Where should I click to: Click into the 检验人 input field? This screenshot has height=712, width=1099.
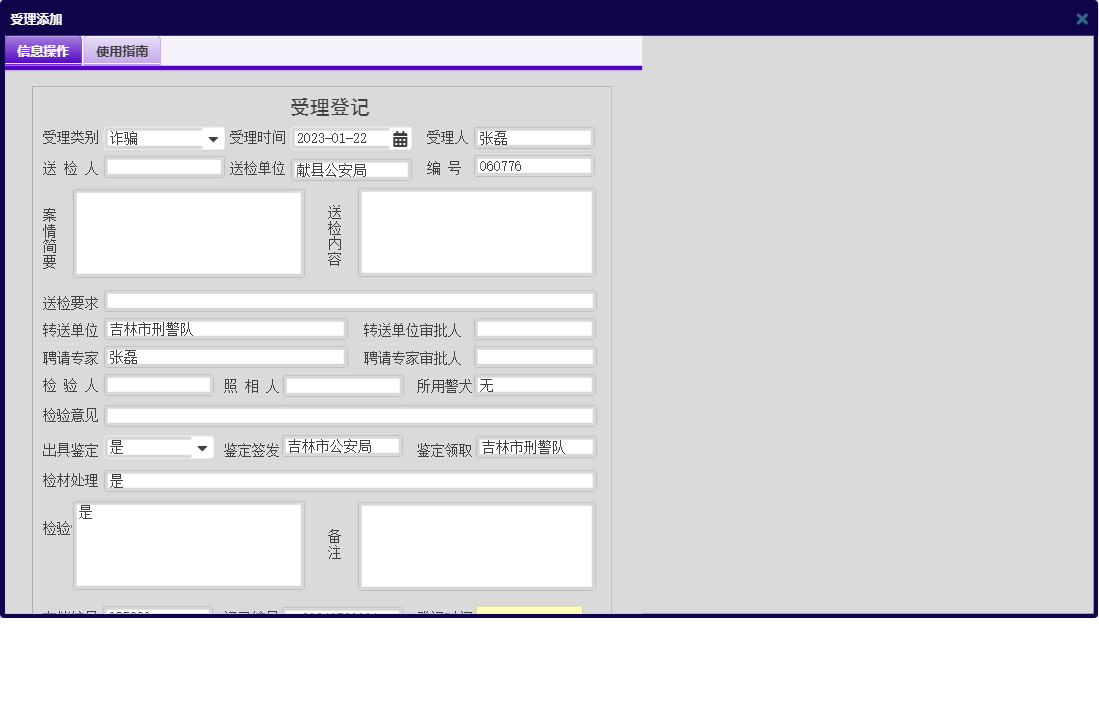point(158,384)
